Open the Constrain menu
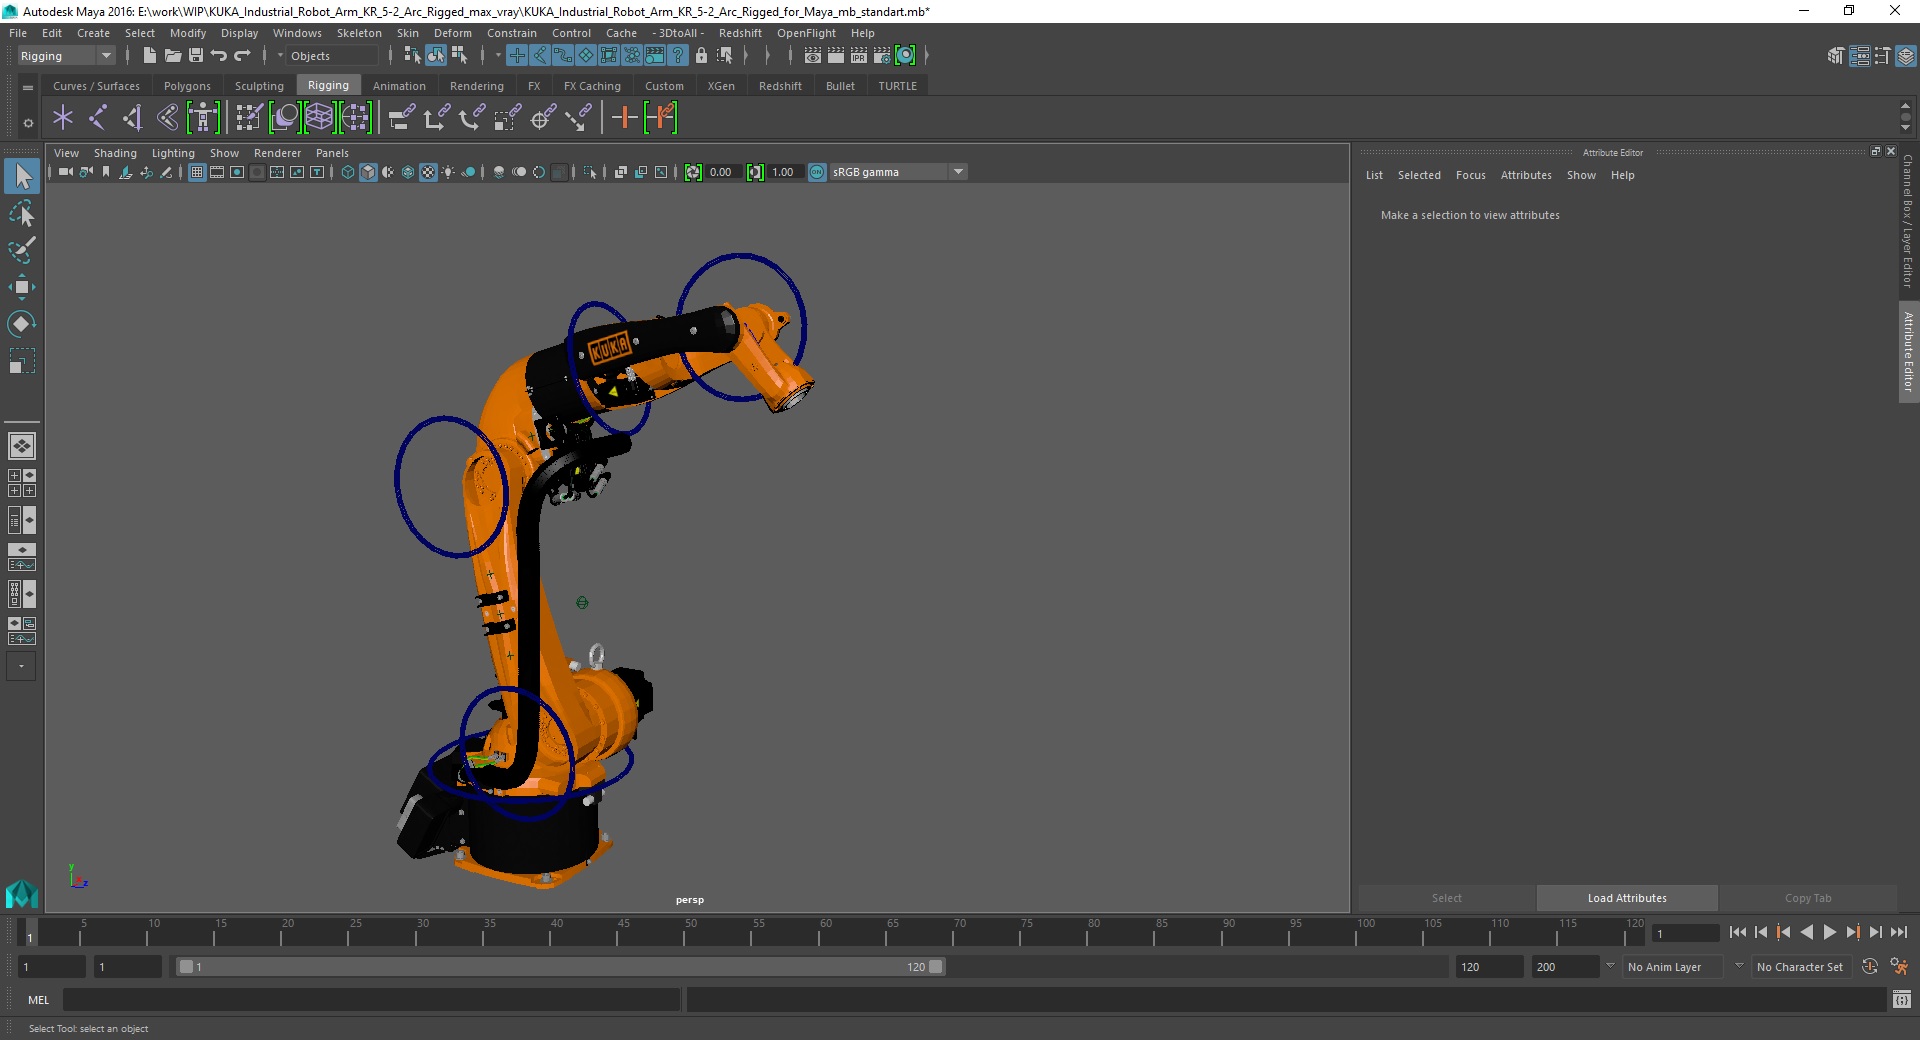The width and height of the screenshot is (1920, 1040). 512,33
